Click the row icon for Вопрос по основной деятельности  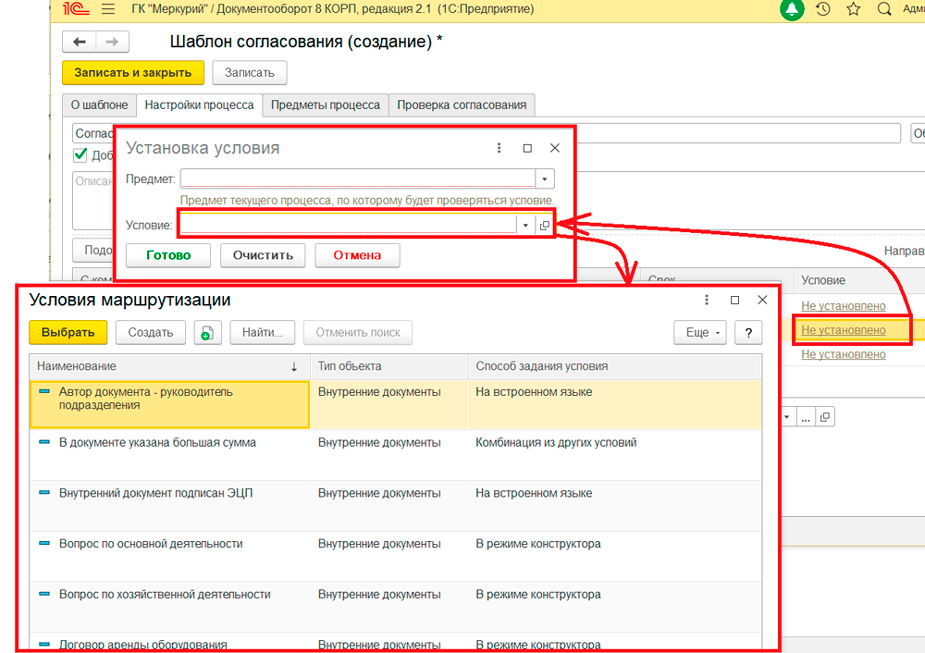44,543
